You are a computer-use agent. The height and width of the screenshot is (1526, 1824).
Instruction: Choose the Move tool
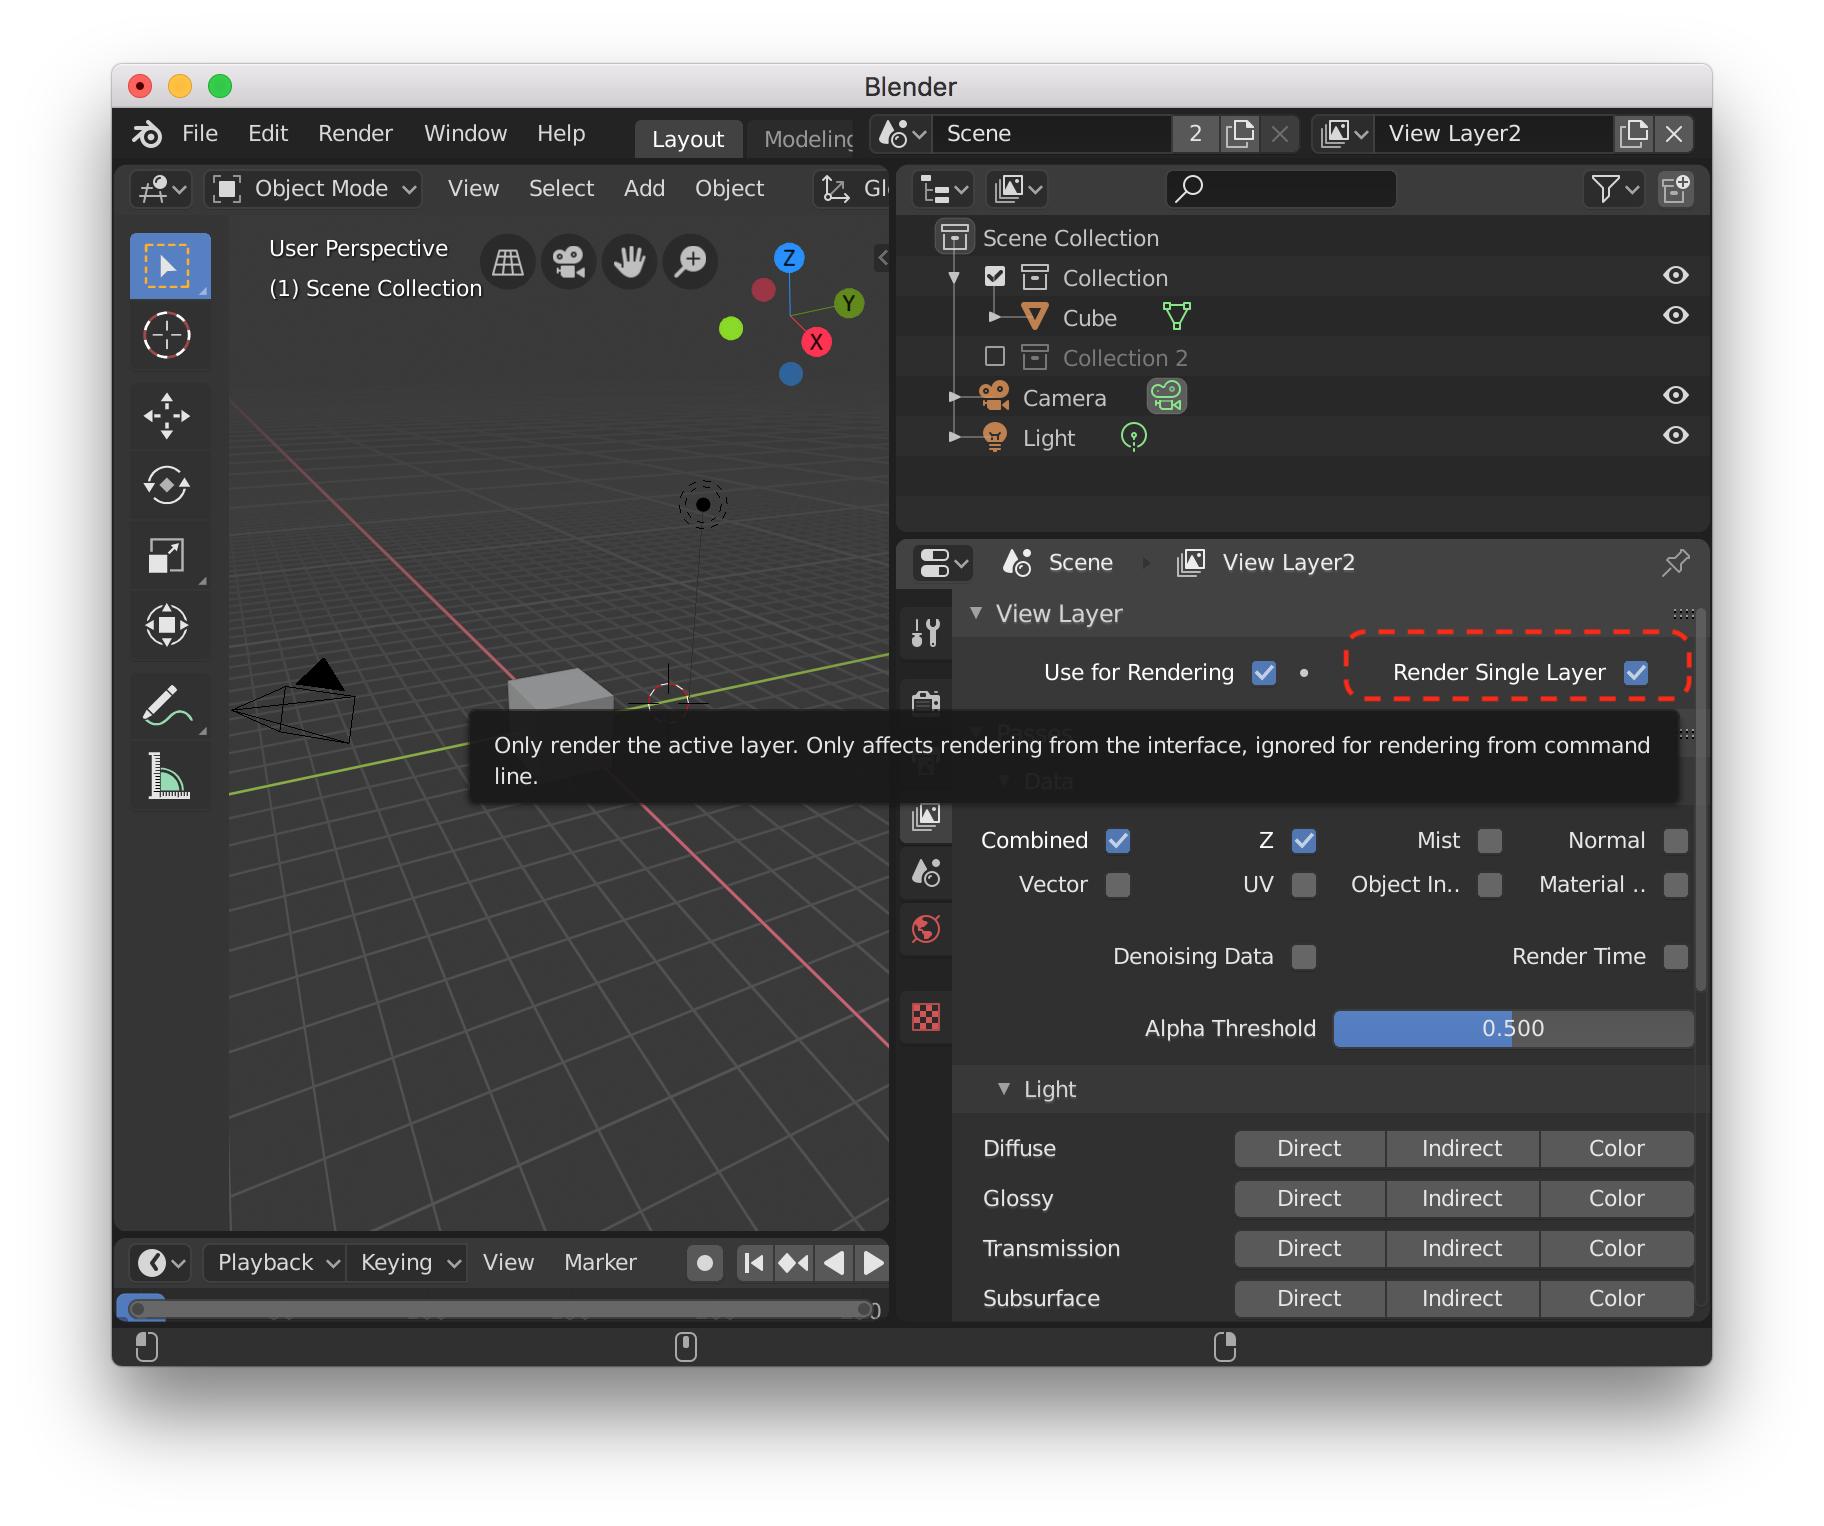pyautogui.click(x=167, y=415)
